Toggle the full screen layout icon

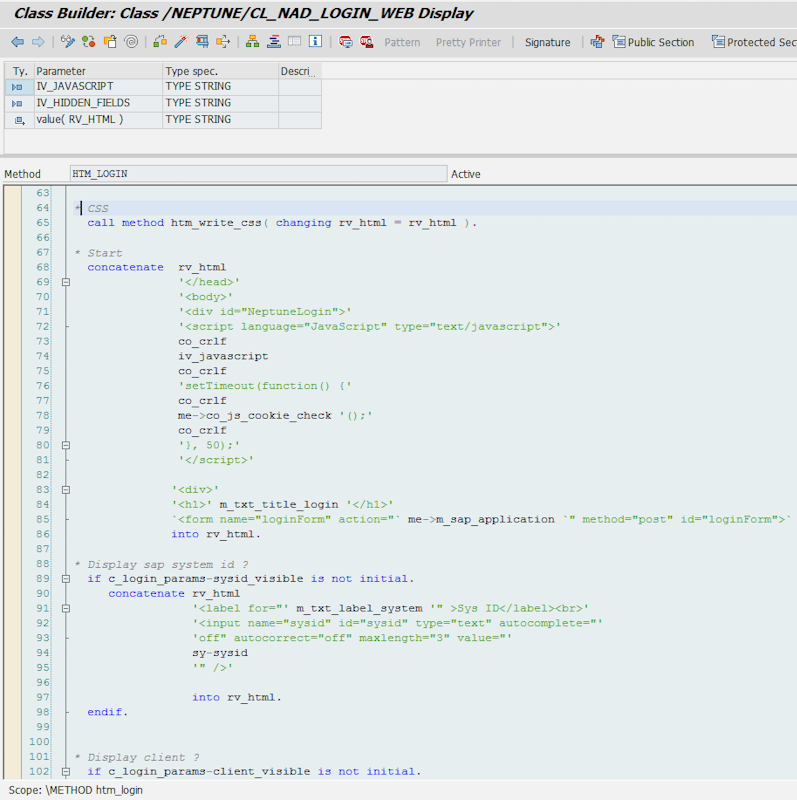coord(294,42)
